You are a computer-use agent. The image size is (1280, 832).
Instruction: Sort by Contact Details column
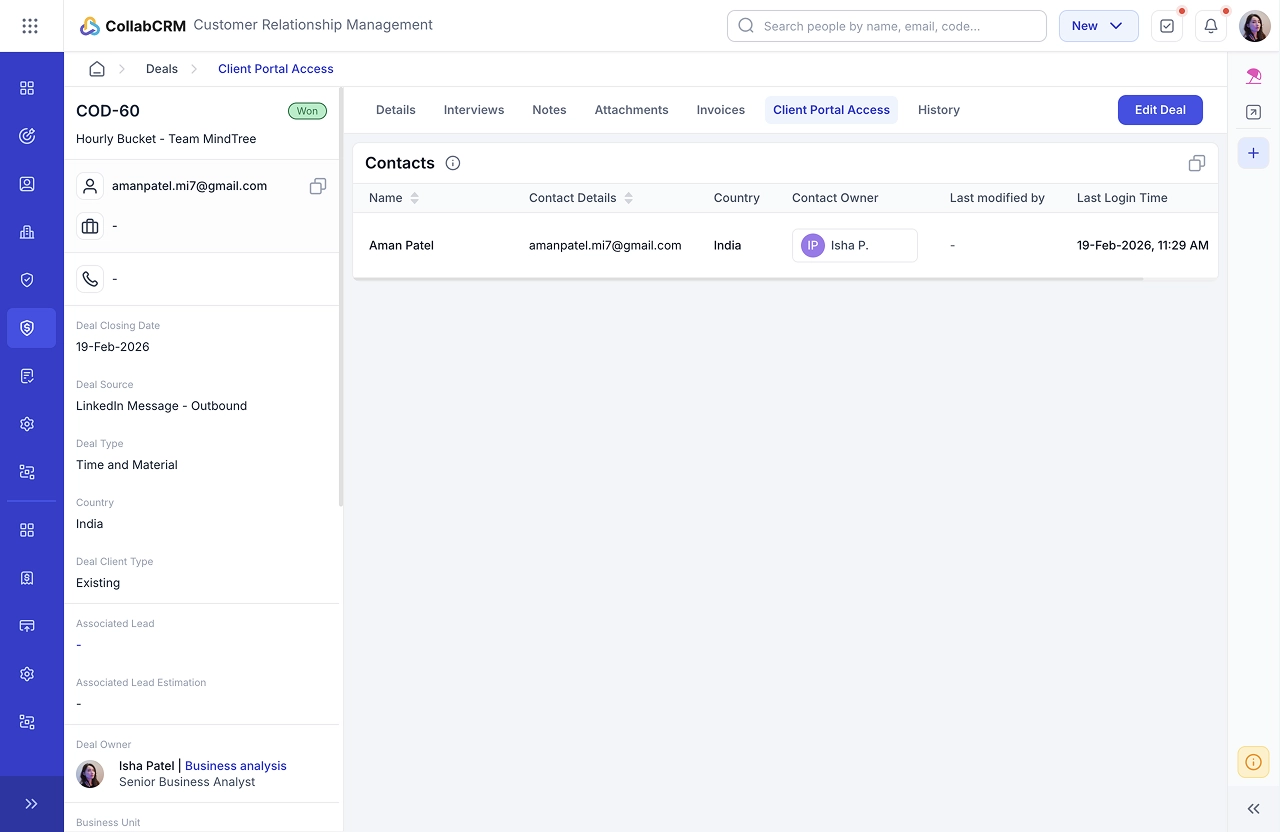629,198
